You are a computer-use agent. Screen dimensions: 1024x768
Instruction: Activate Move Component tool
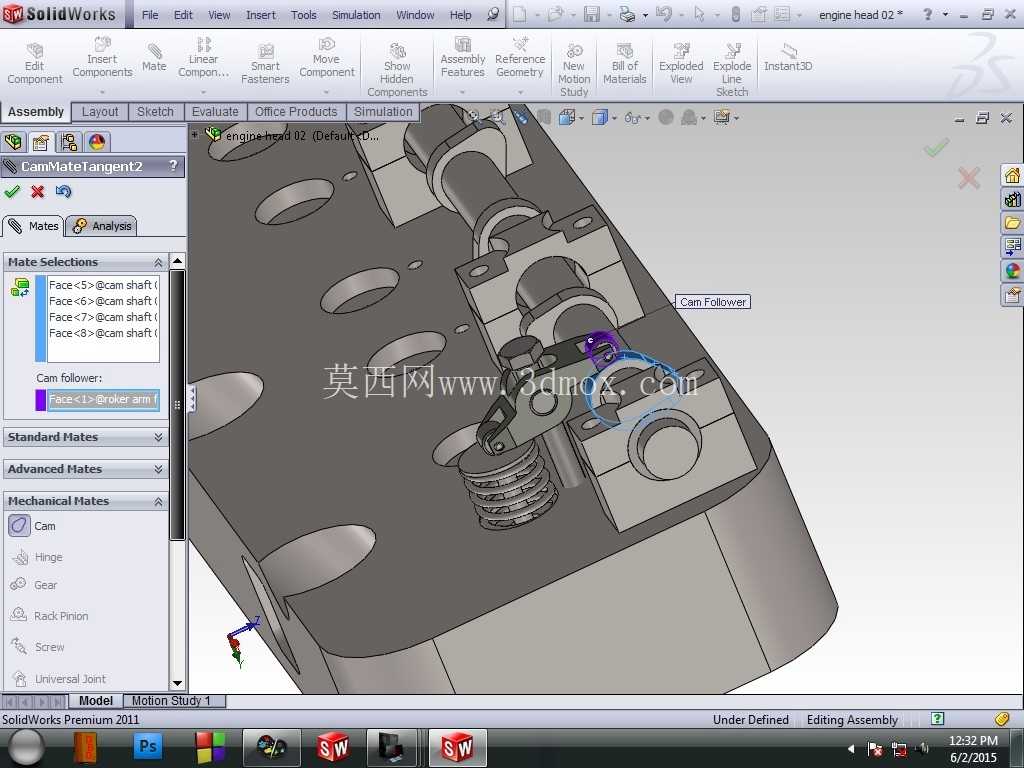(327, 59)
